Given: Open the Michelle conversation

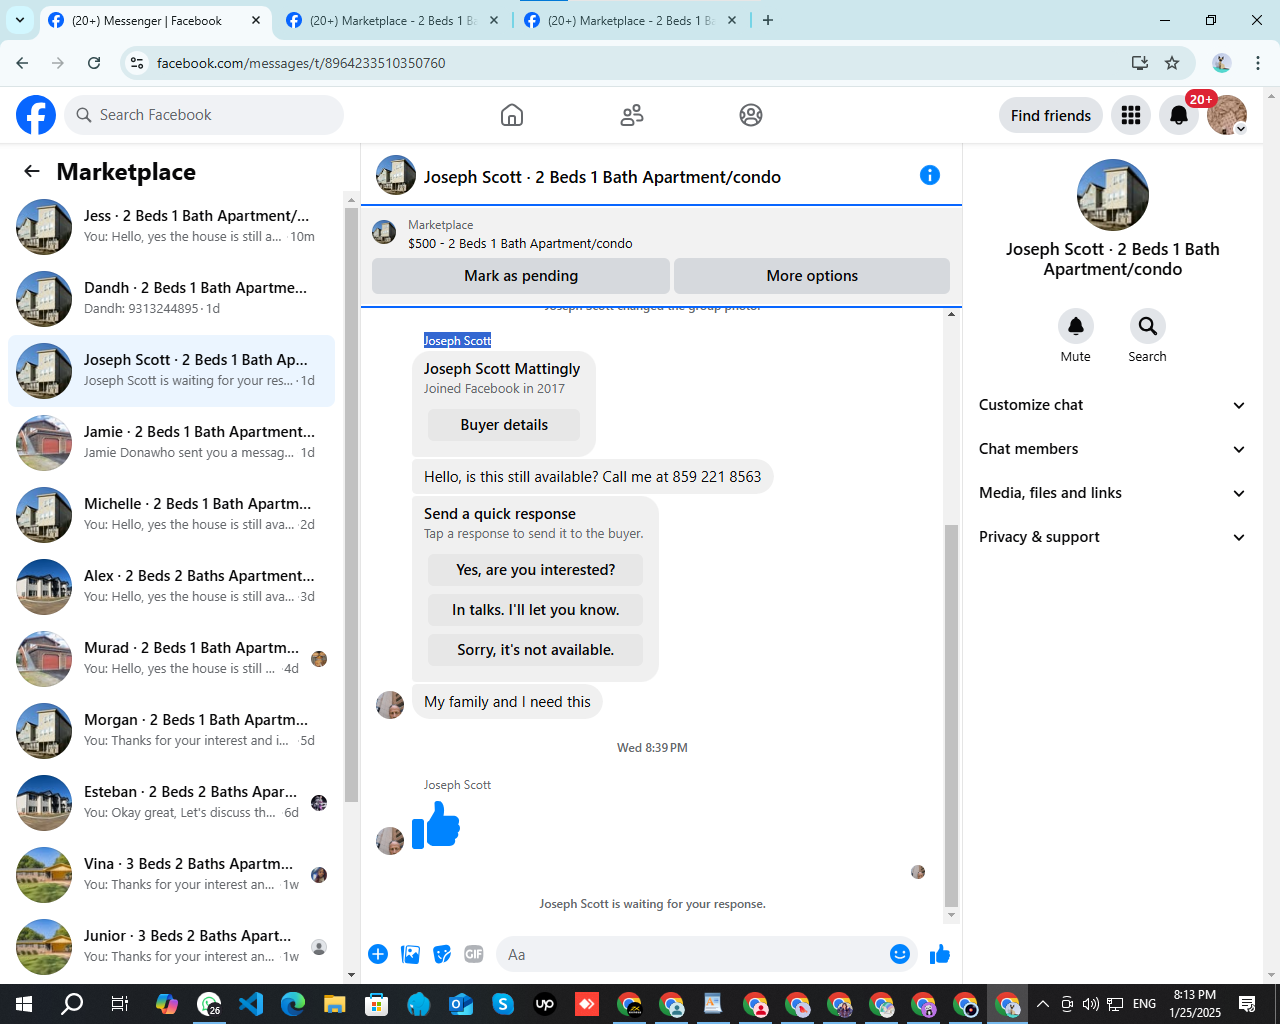Looking at the screenshot, I should click(x=172, y=515).
